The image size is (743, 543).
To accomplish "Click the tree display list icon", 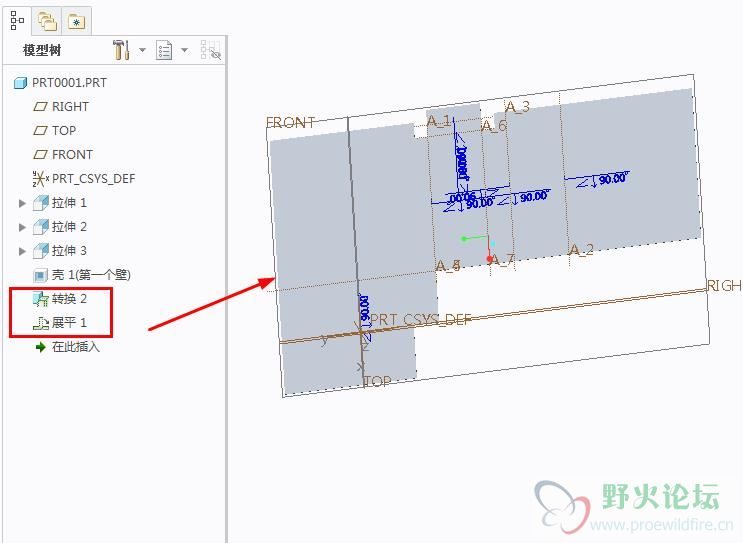I will tap(164, 50).
